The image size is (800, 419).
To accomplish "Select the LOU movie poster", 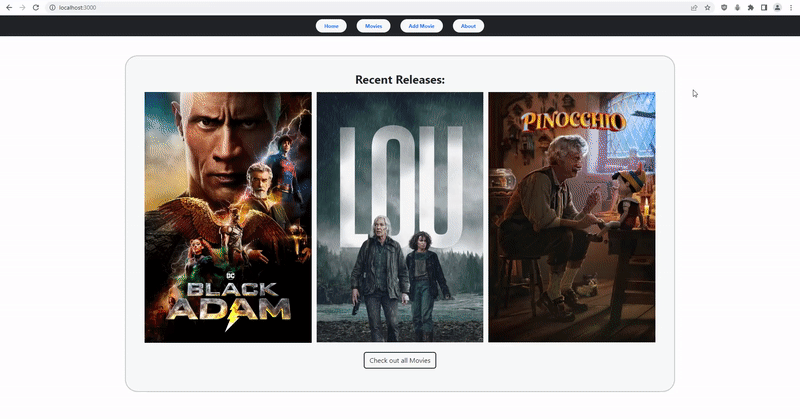I will 400,217.
